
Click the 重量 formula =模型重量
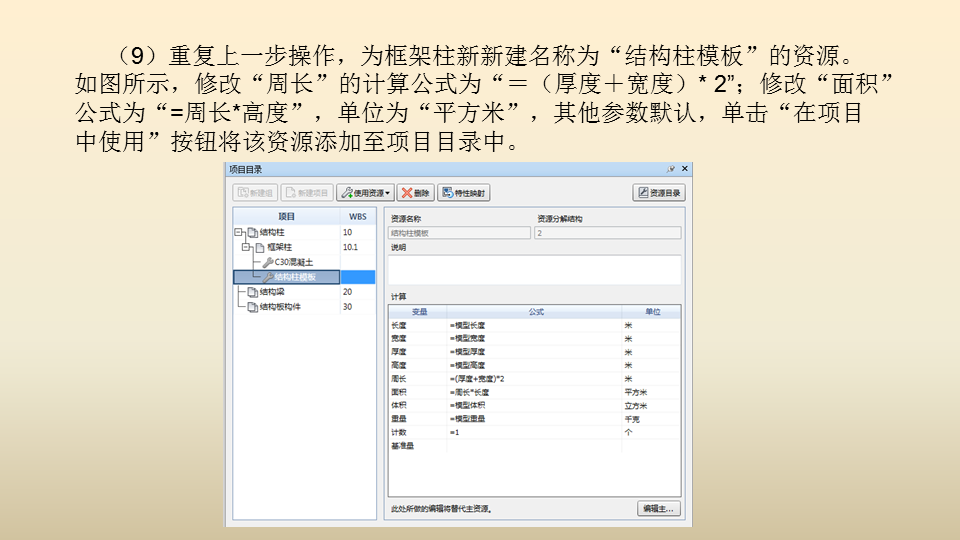coord(534,419)
